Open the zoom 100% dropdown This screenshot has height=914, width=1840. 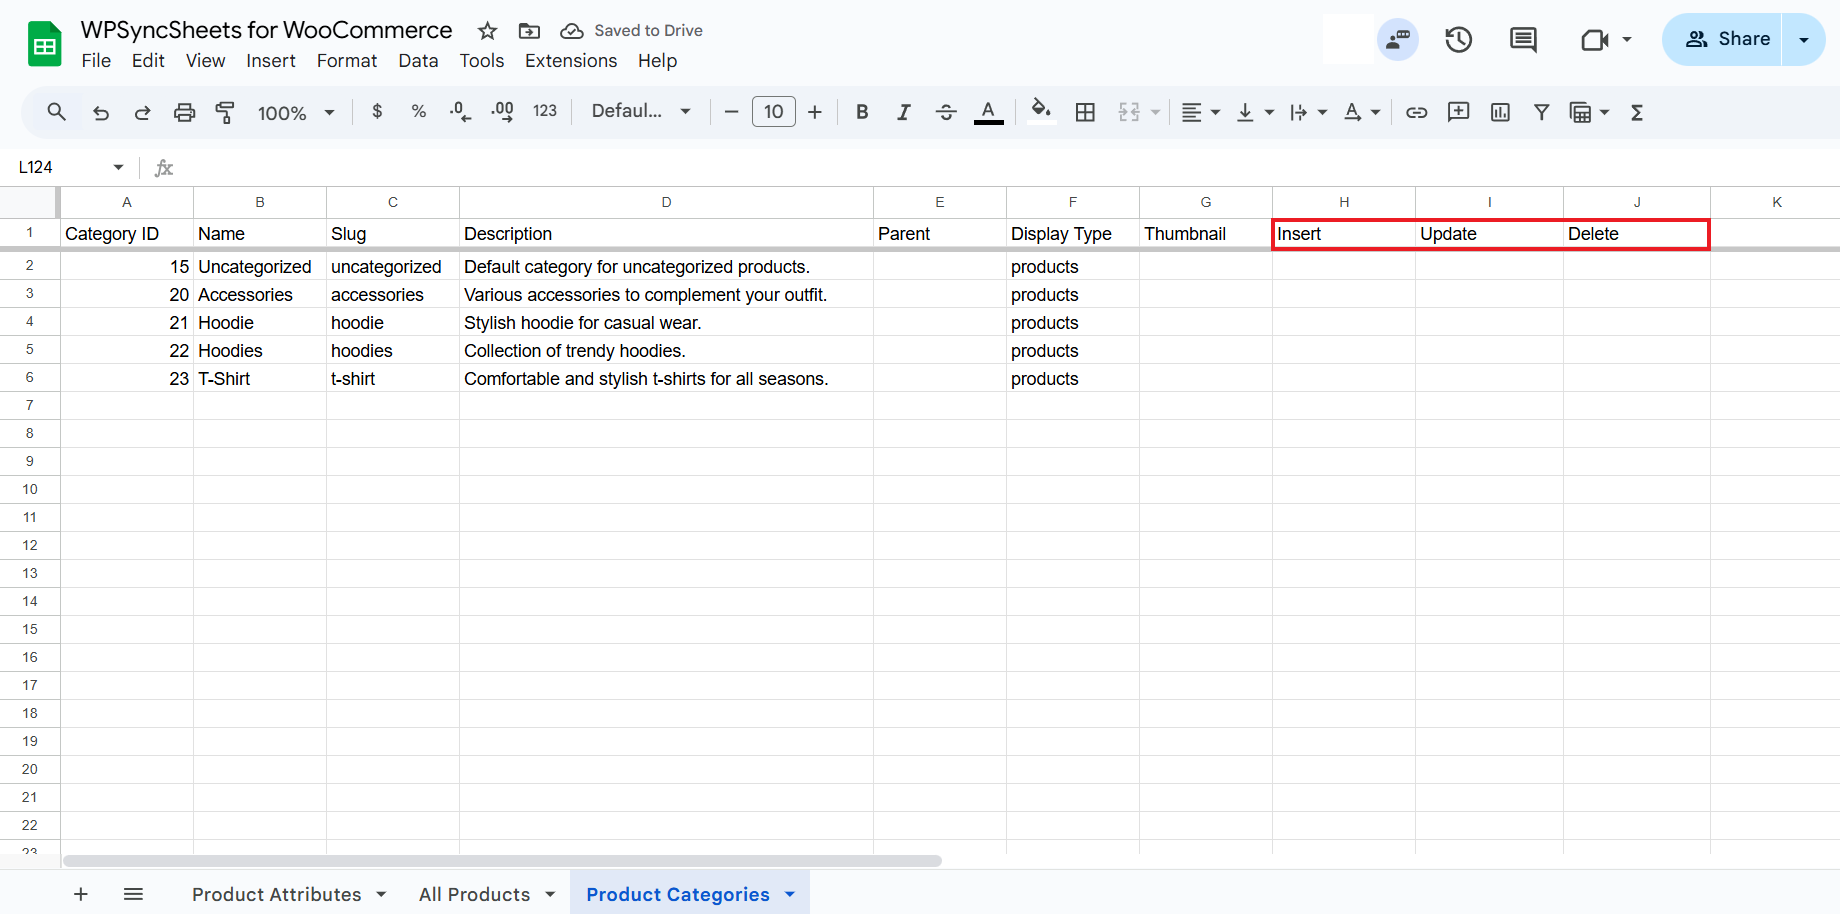click(296, 113)
